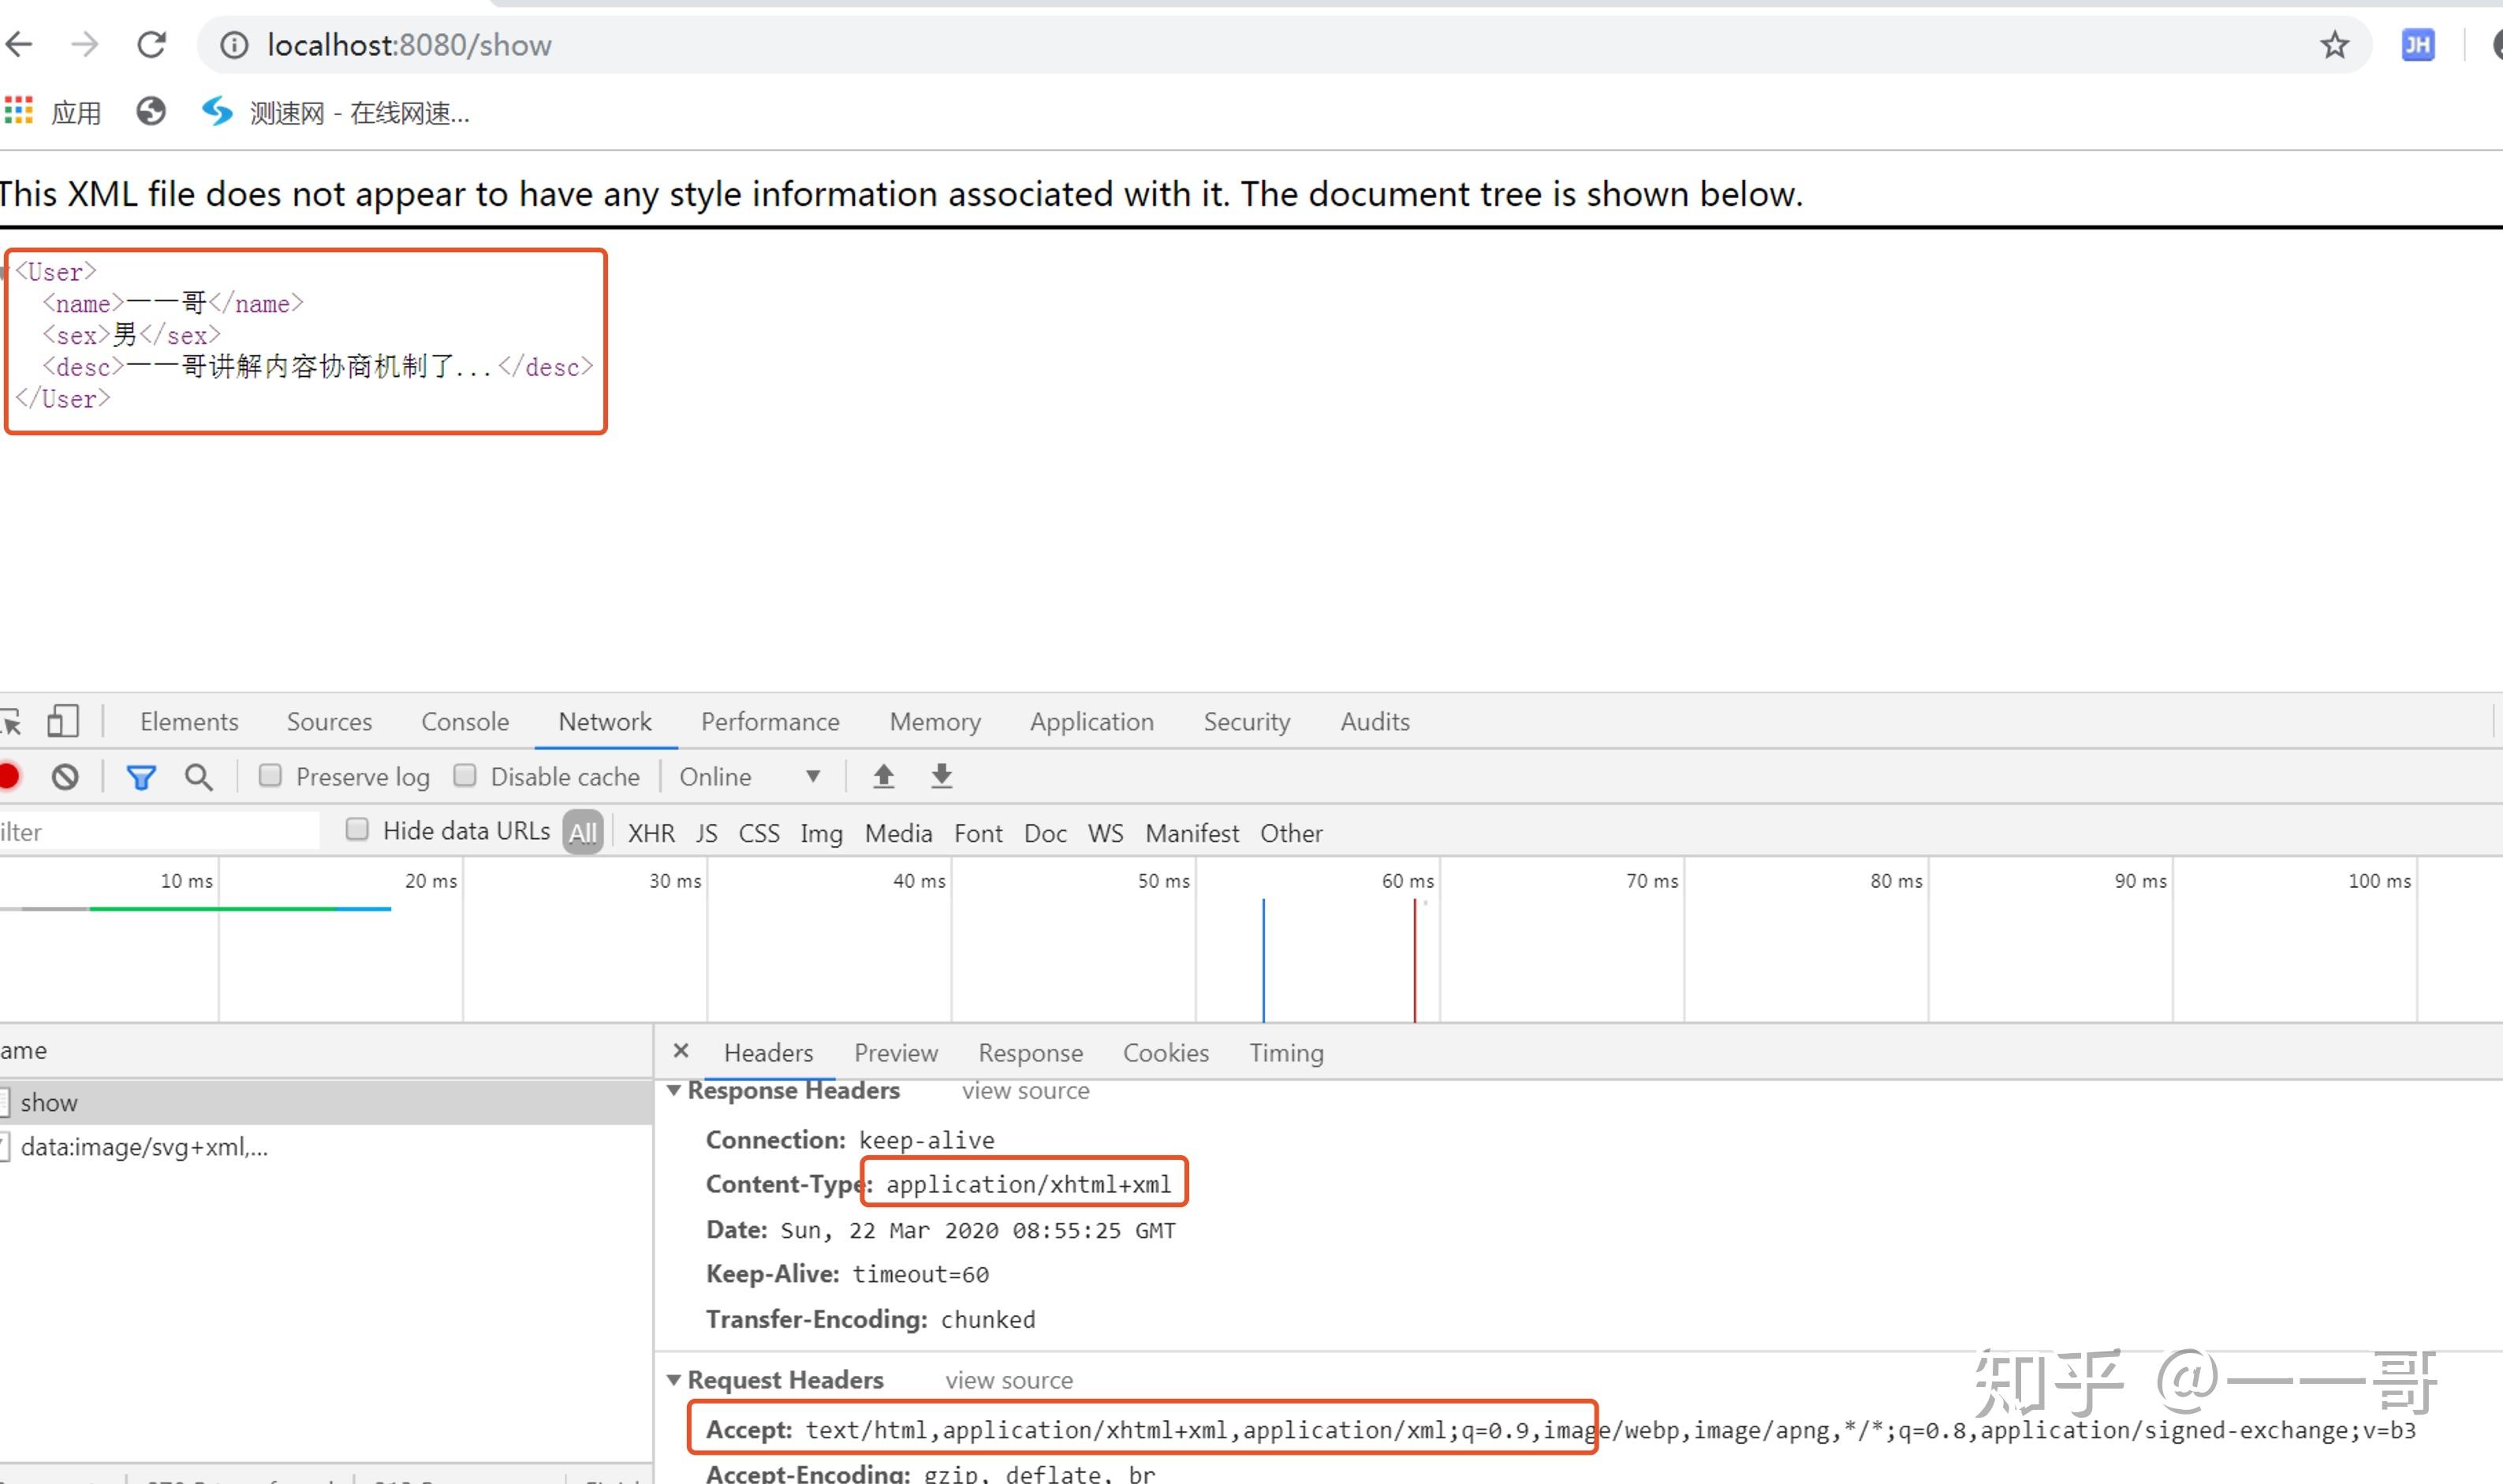2503x1484 pixels.
Task: Enable the Preserve log checkbox
Action: pos(270,775)
